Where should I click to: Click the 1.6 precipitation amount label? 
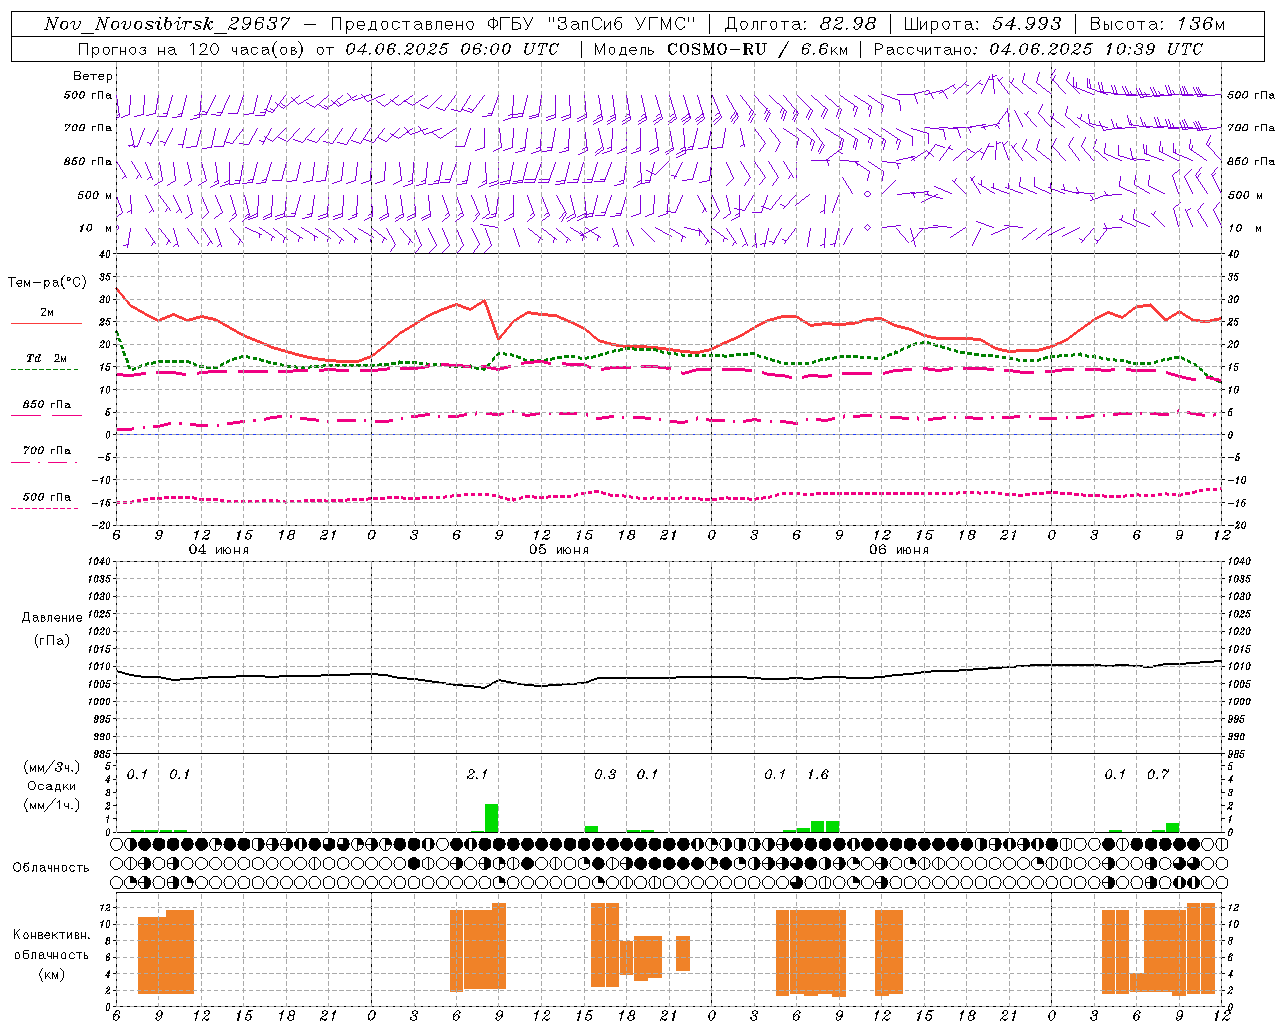point(818,774)
